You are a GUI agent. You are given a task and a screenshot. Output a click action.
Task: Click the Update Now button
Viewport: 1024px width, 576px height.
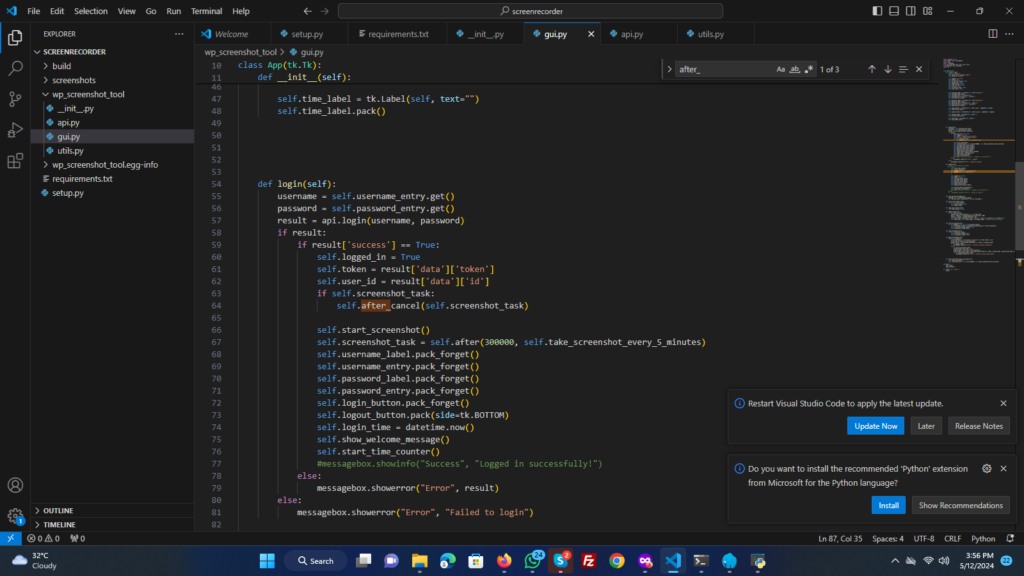click(x=875, y=426)
